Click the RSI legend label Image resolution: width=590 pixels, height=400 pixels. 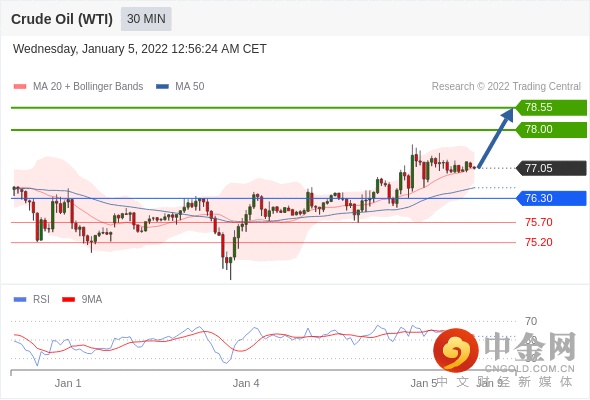(41, 300)
